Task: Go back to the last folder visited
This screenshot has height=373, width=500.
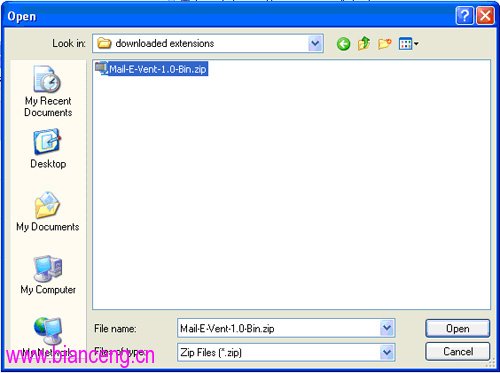Action: pos(343,44)
